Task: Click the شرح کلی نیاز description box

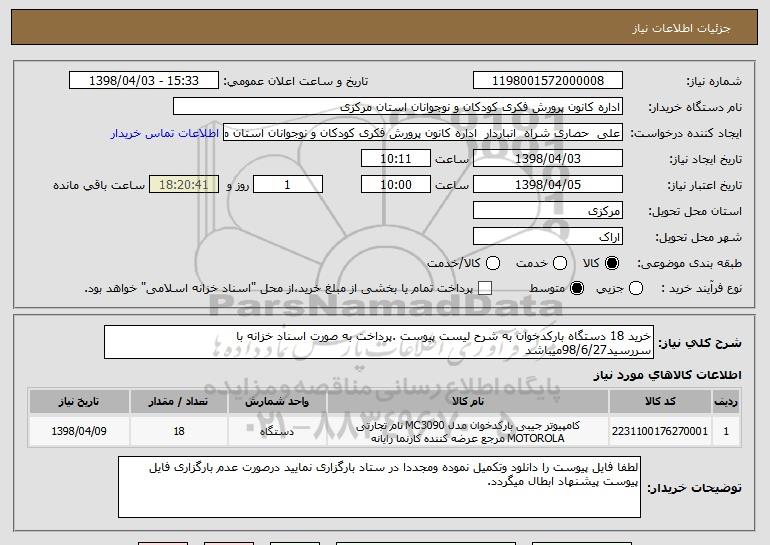Action: pyautogui.click(x=379, y=342)
